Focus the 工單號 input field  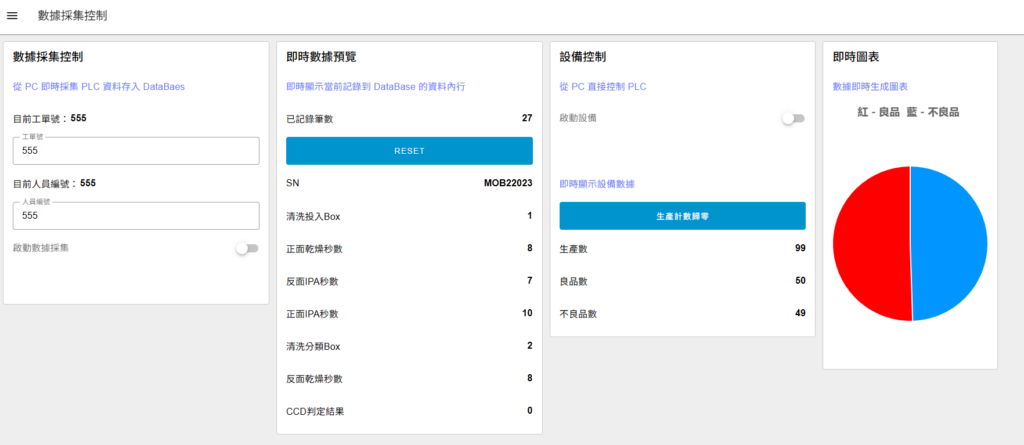pos(136,151)
